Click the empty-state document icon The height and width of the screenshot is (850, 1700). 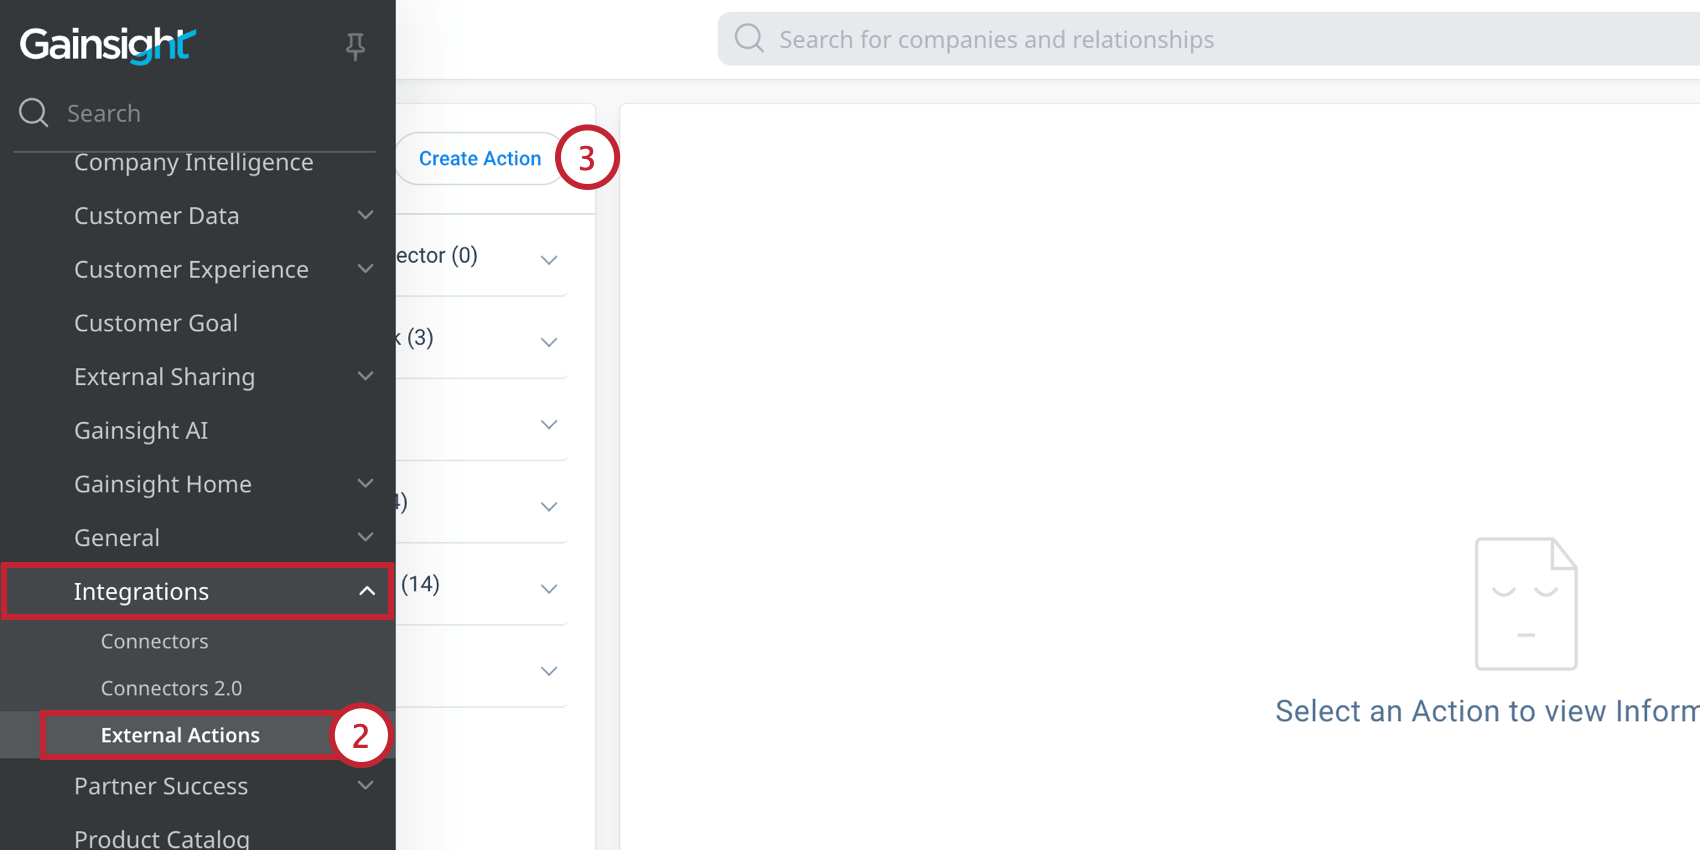tap(1525, 604)
